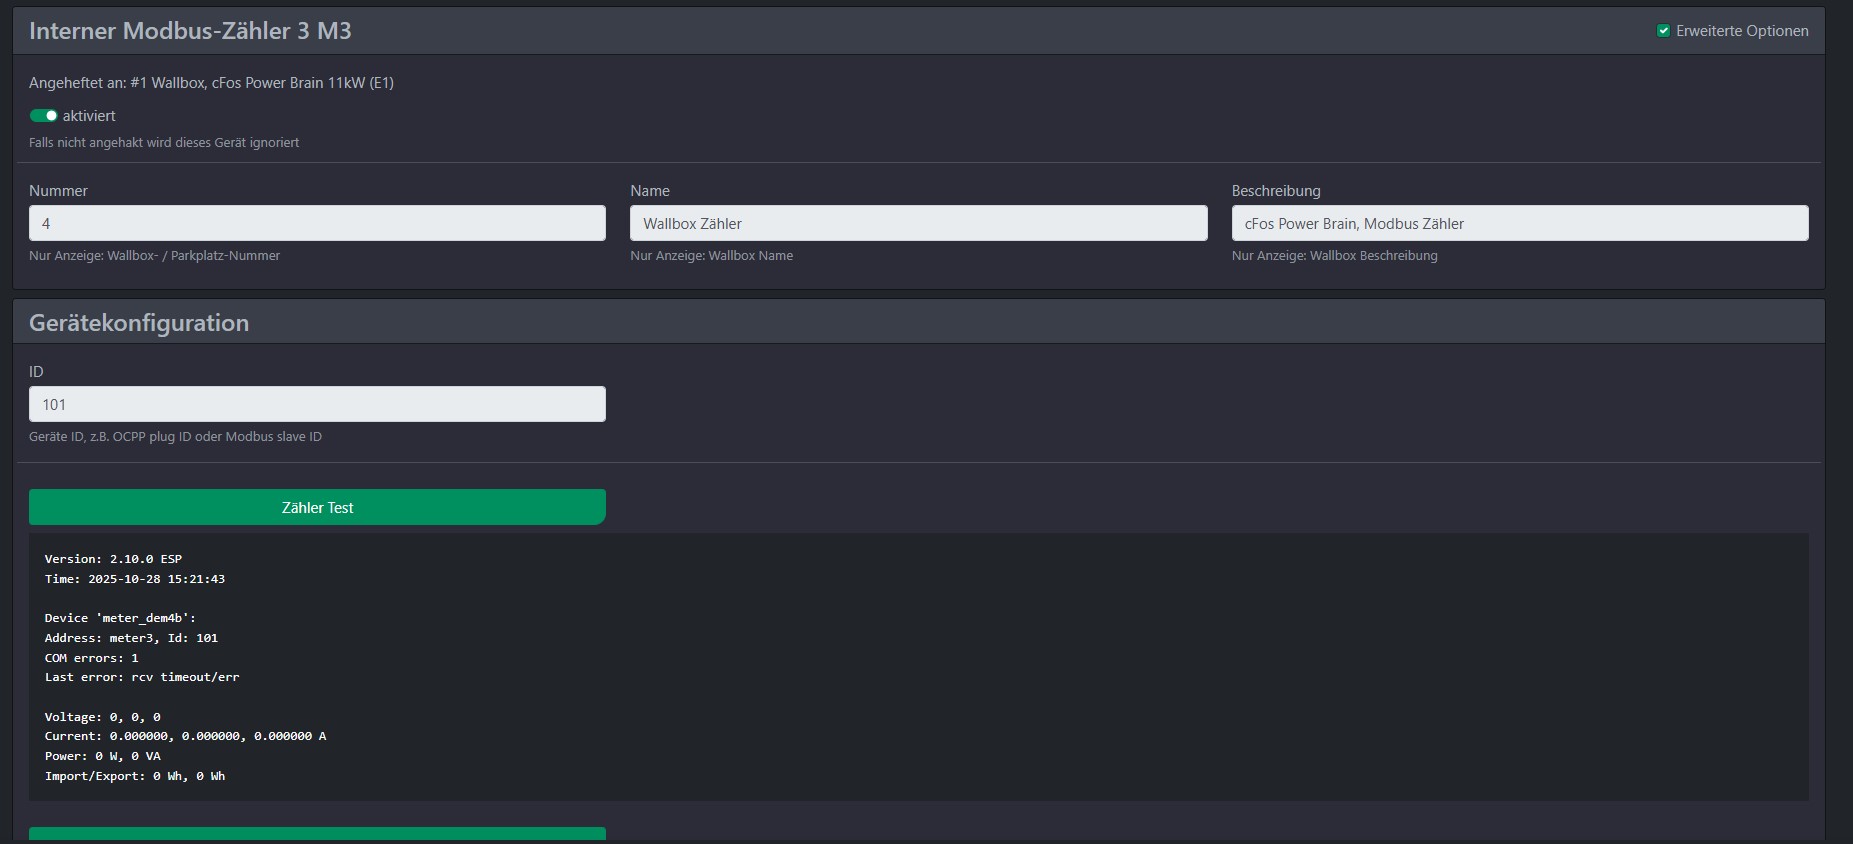The height and width of the screenshot is (844, 1853).
Task: Click the Voltage readings output line
Action: [102, 717]
